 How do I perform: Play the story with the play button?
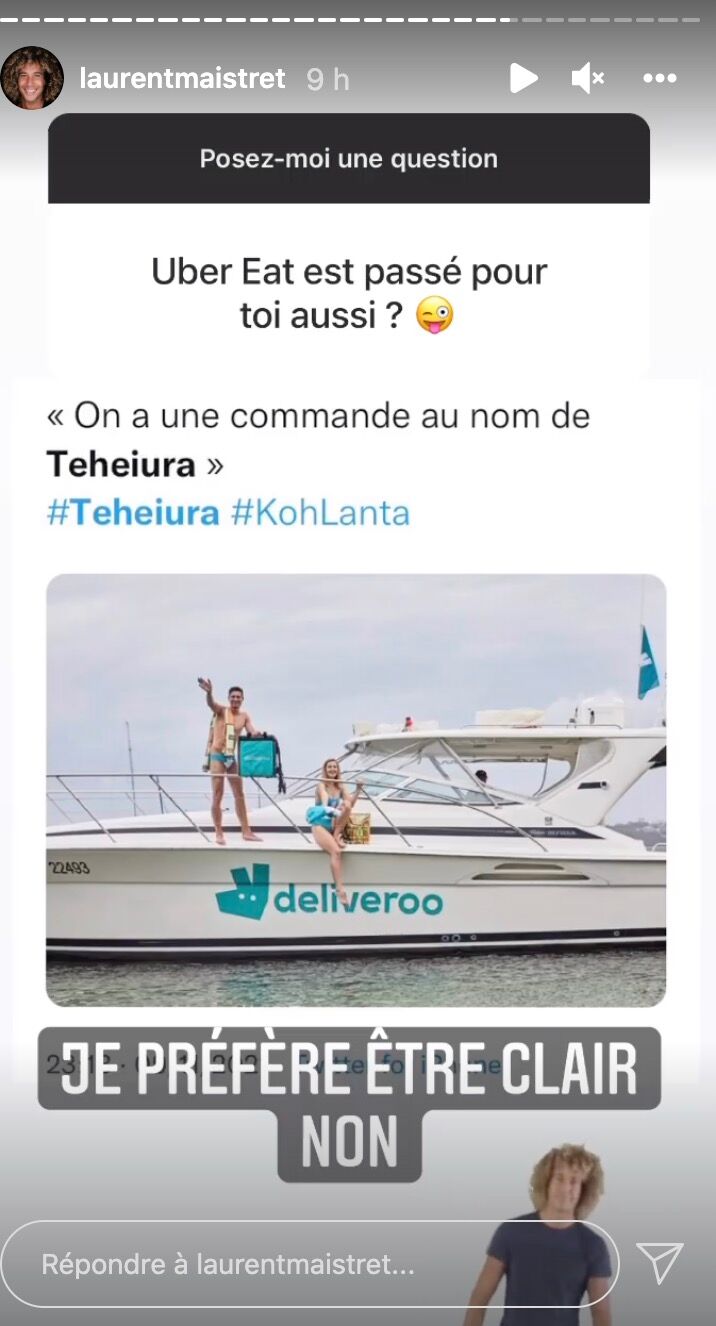click(x=523, y=78)
